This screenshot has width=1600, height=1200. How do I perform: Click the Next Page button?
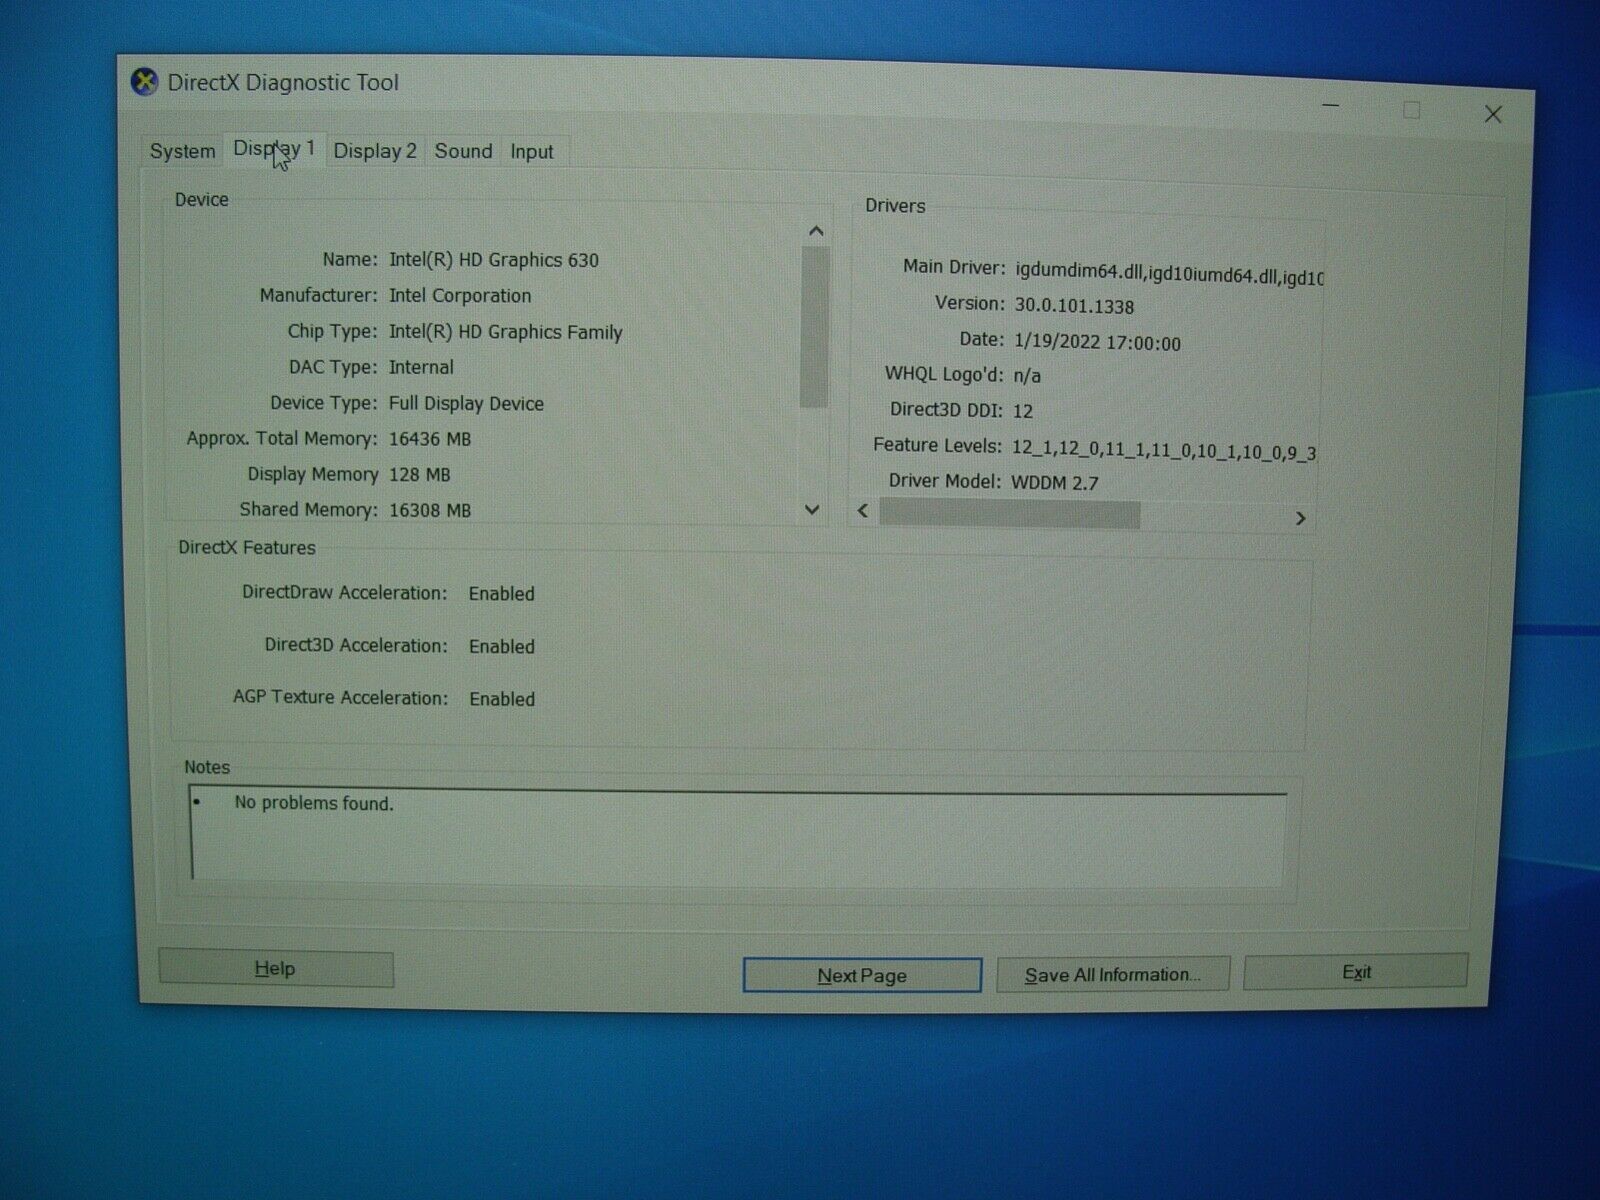click(x=862, y=975)
